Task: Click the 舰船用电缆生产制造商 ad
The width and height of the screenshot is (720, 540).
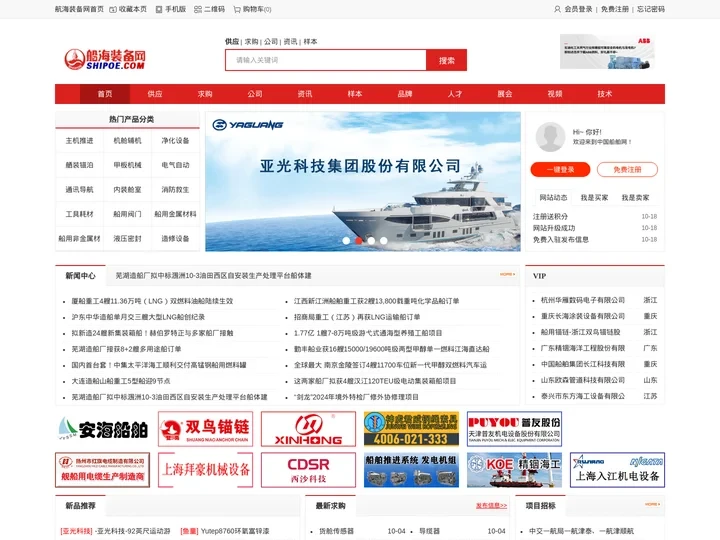Action: (x=102, y=470)
